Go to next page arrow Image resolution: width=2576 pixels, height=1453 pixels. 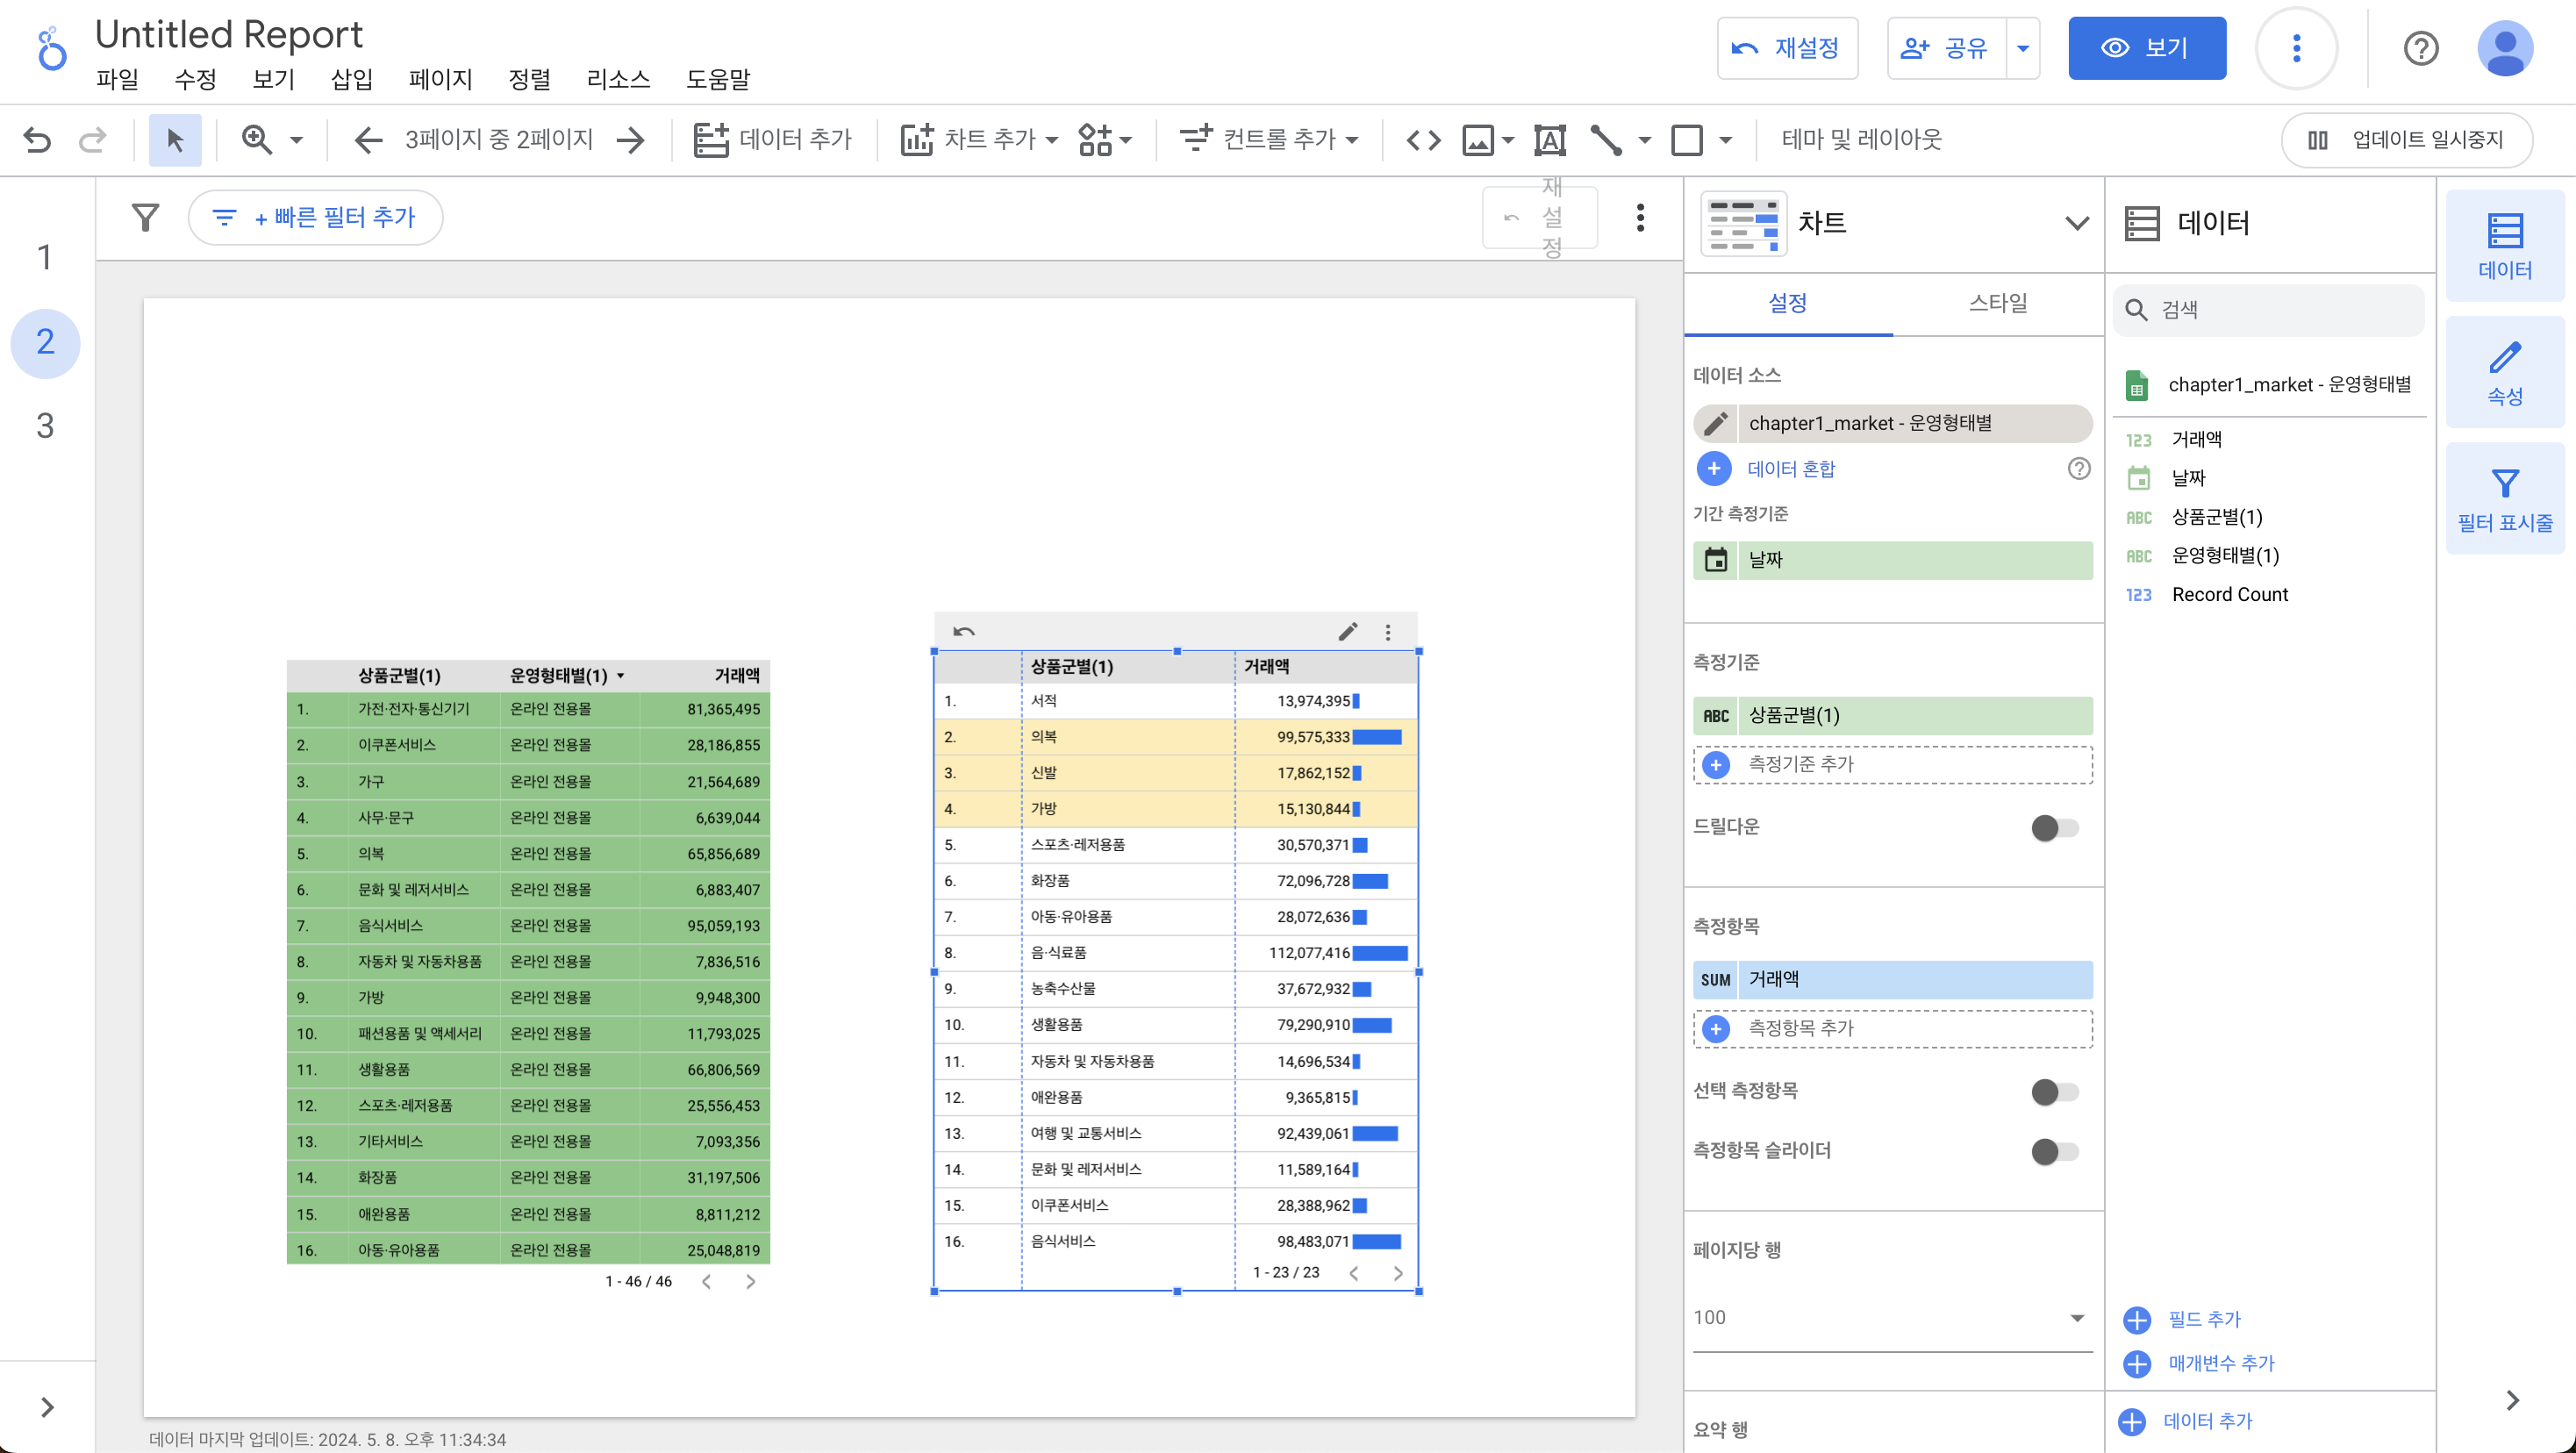point(631,140)
